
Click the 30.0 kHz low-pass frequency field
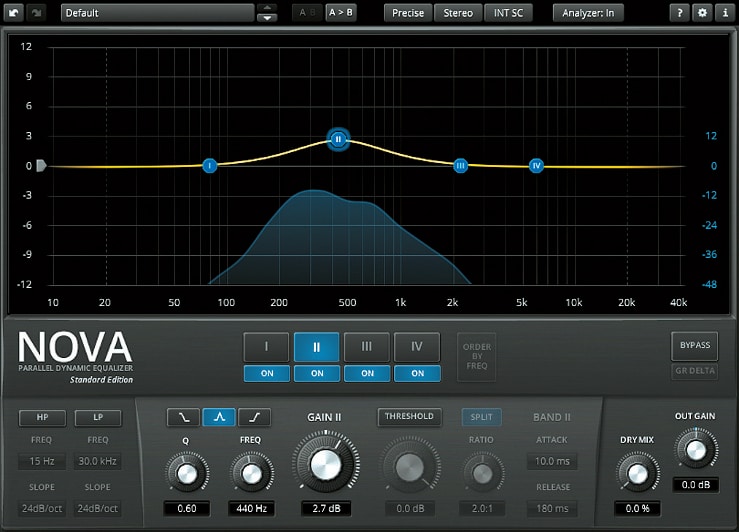(98, 461)
